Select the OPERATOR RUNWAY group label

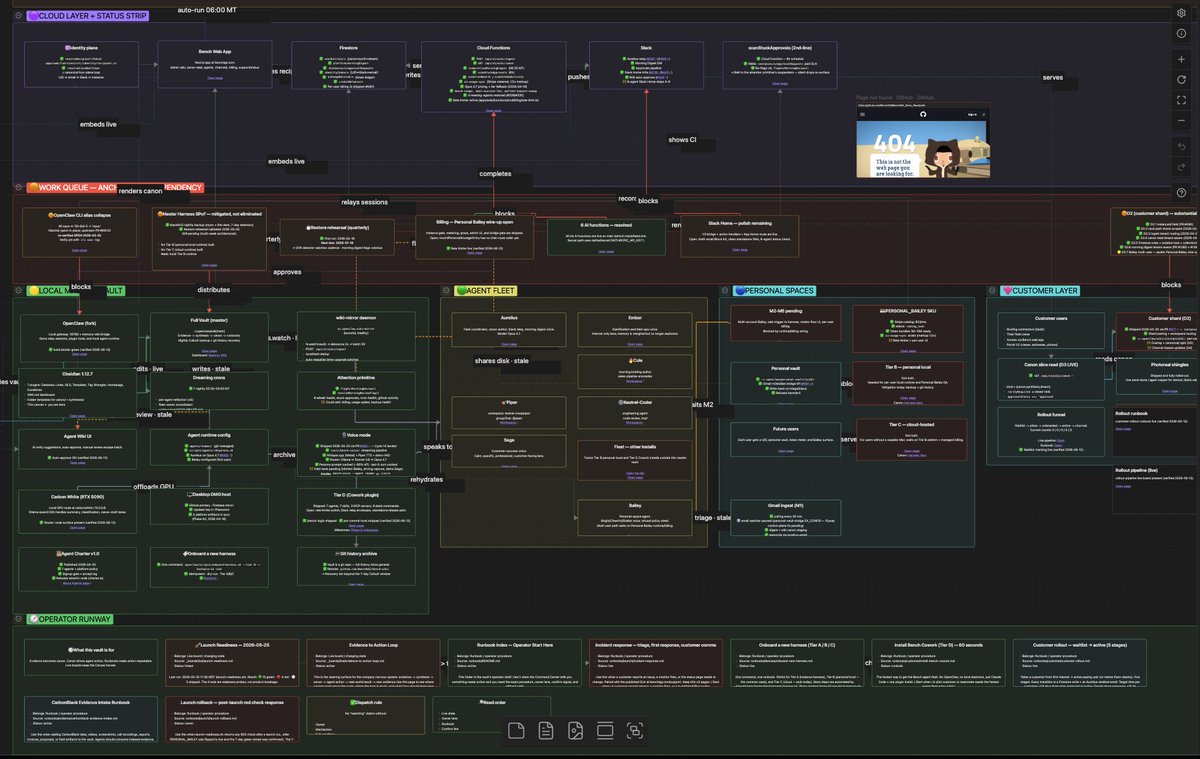pos(69,619)
